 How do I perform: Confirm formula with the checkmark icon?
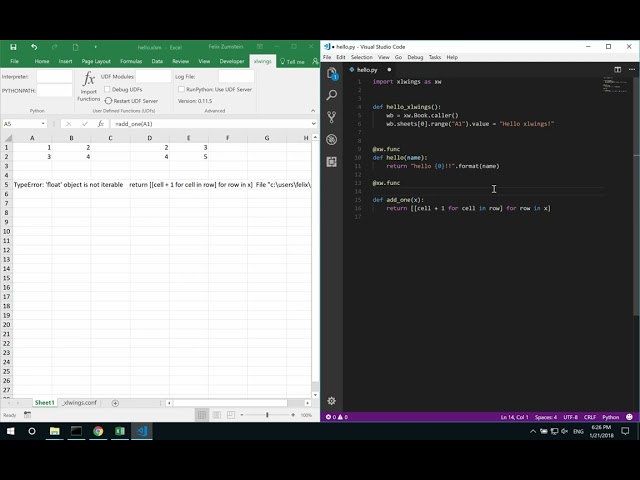pos(85,124)
